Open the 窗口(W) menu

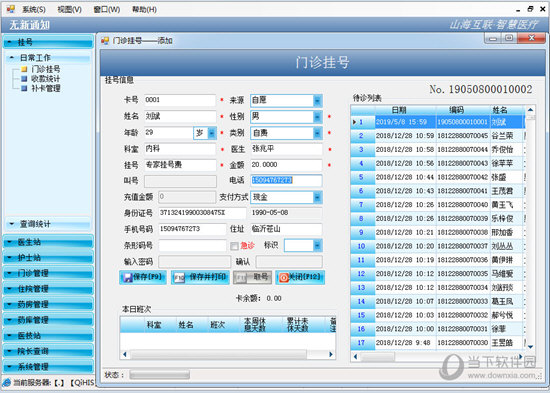tap(107, 9)
